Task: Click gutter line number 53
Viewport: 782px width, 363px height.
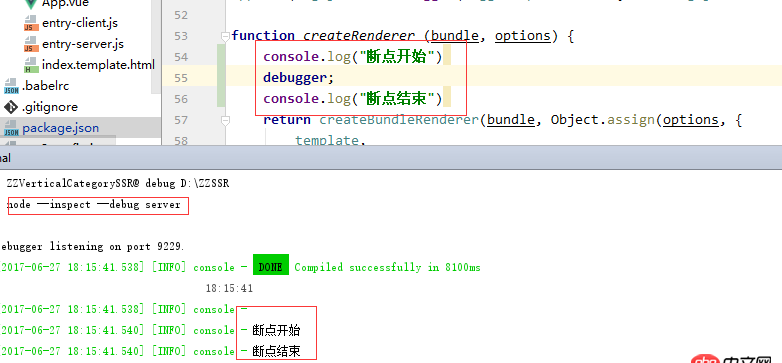Action: (181, 36)
